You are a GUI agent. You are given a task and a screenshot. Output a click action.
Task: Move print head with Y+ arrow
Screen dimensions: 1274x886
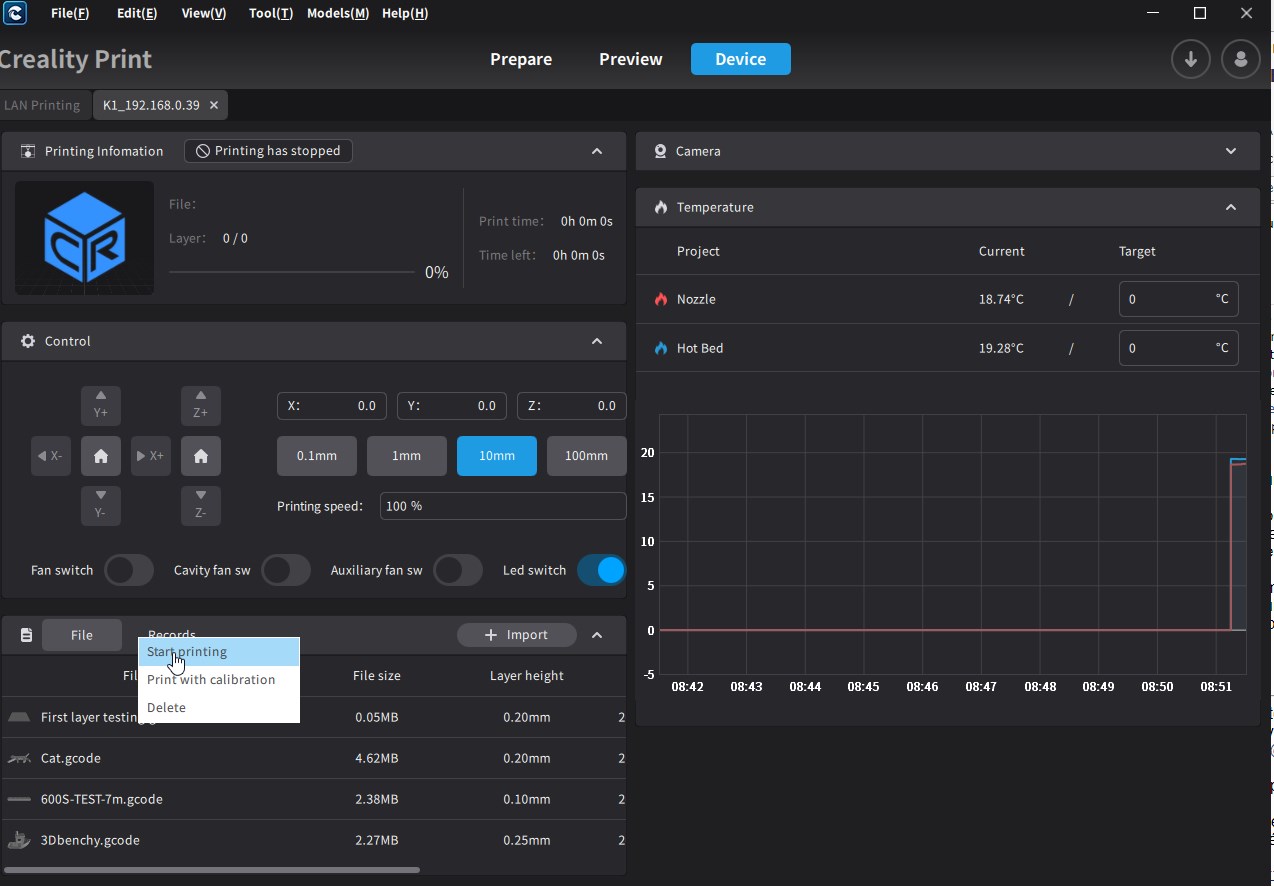coord(101,405)
